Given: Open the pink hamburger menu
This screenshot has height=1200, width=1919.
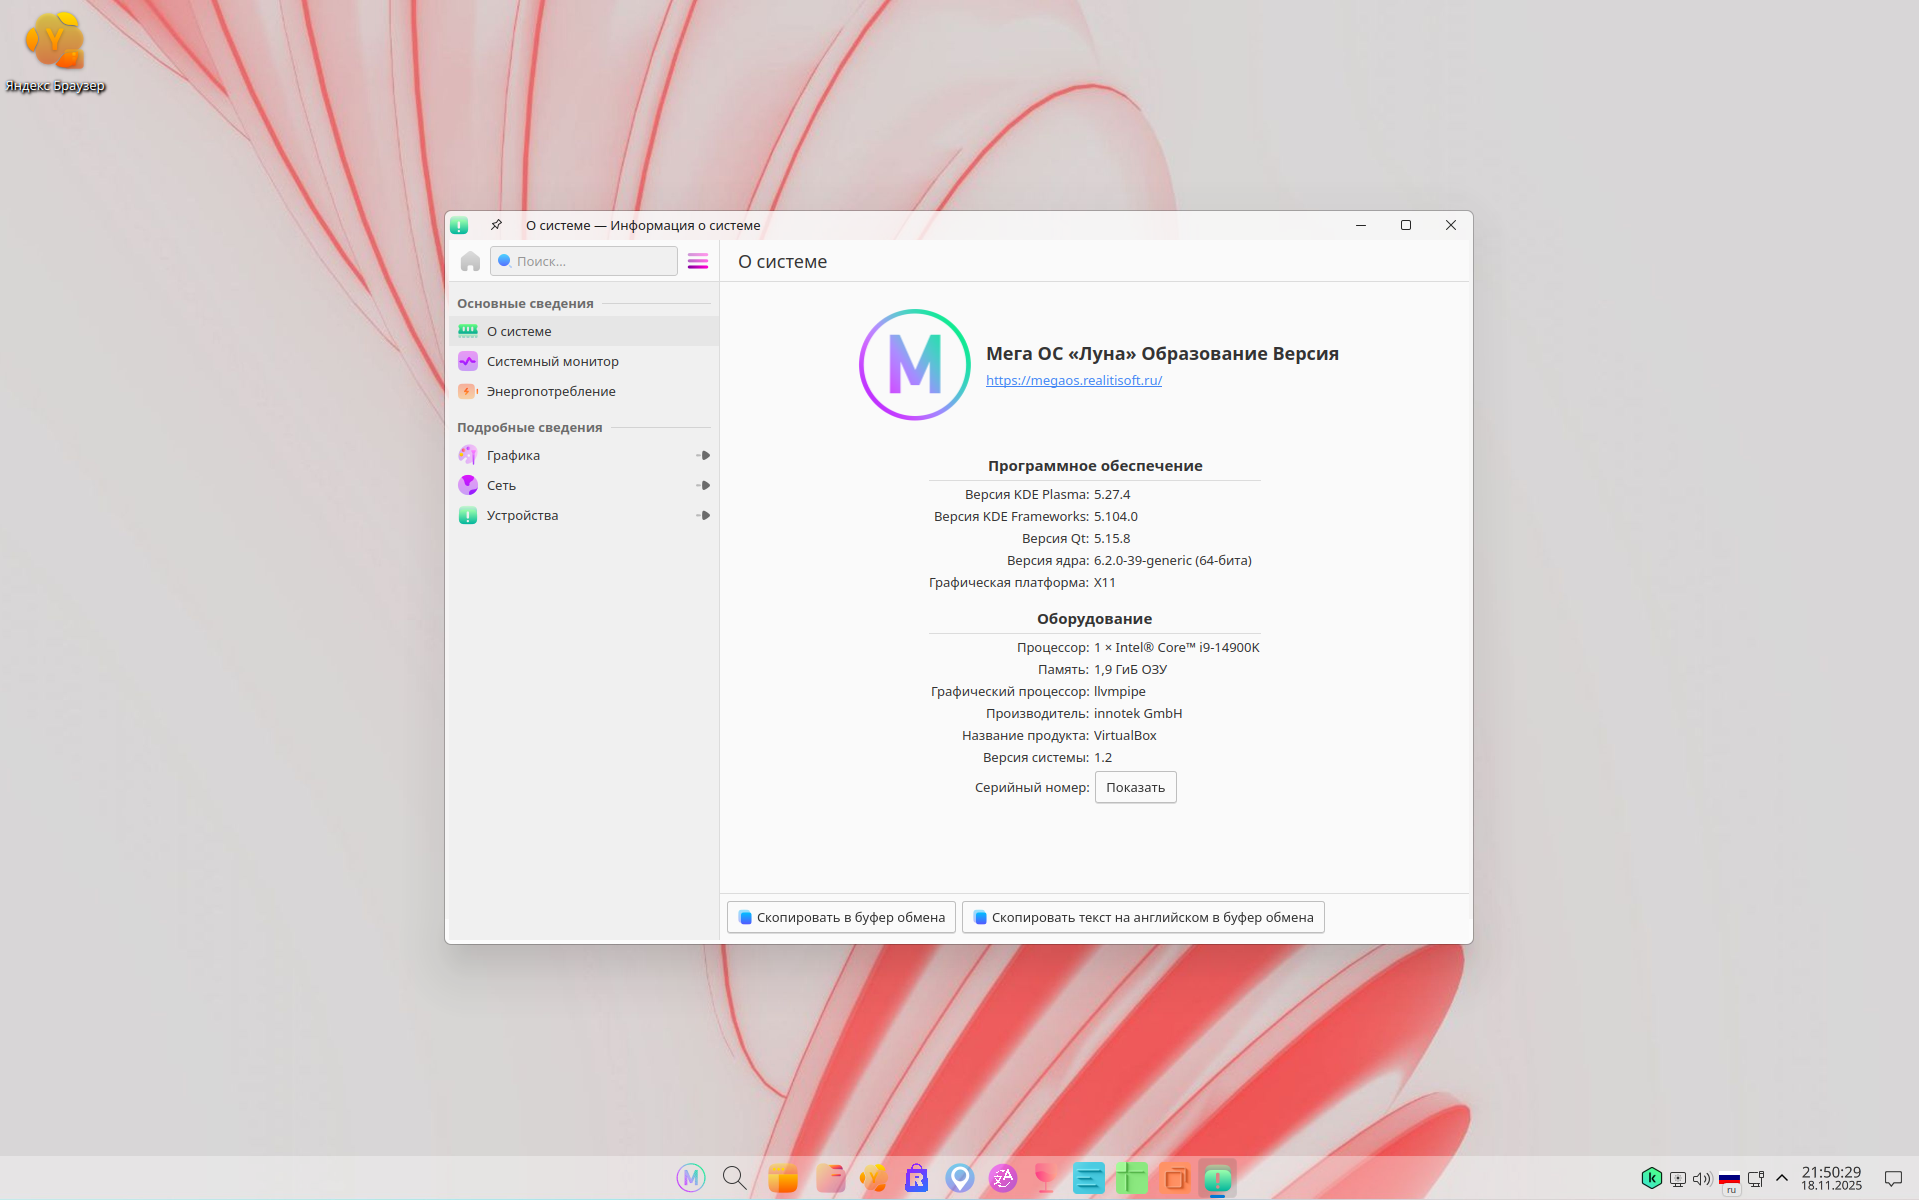Looking at the screenshot, I should (698, 261).
